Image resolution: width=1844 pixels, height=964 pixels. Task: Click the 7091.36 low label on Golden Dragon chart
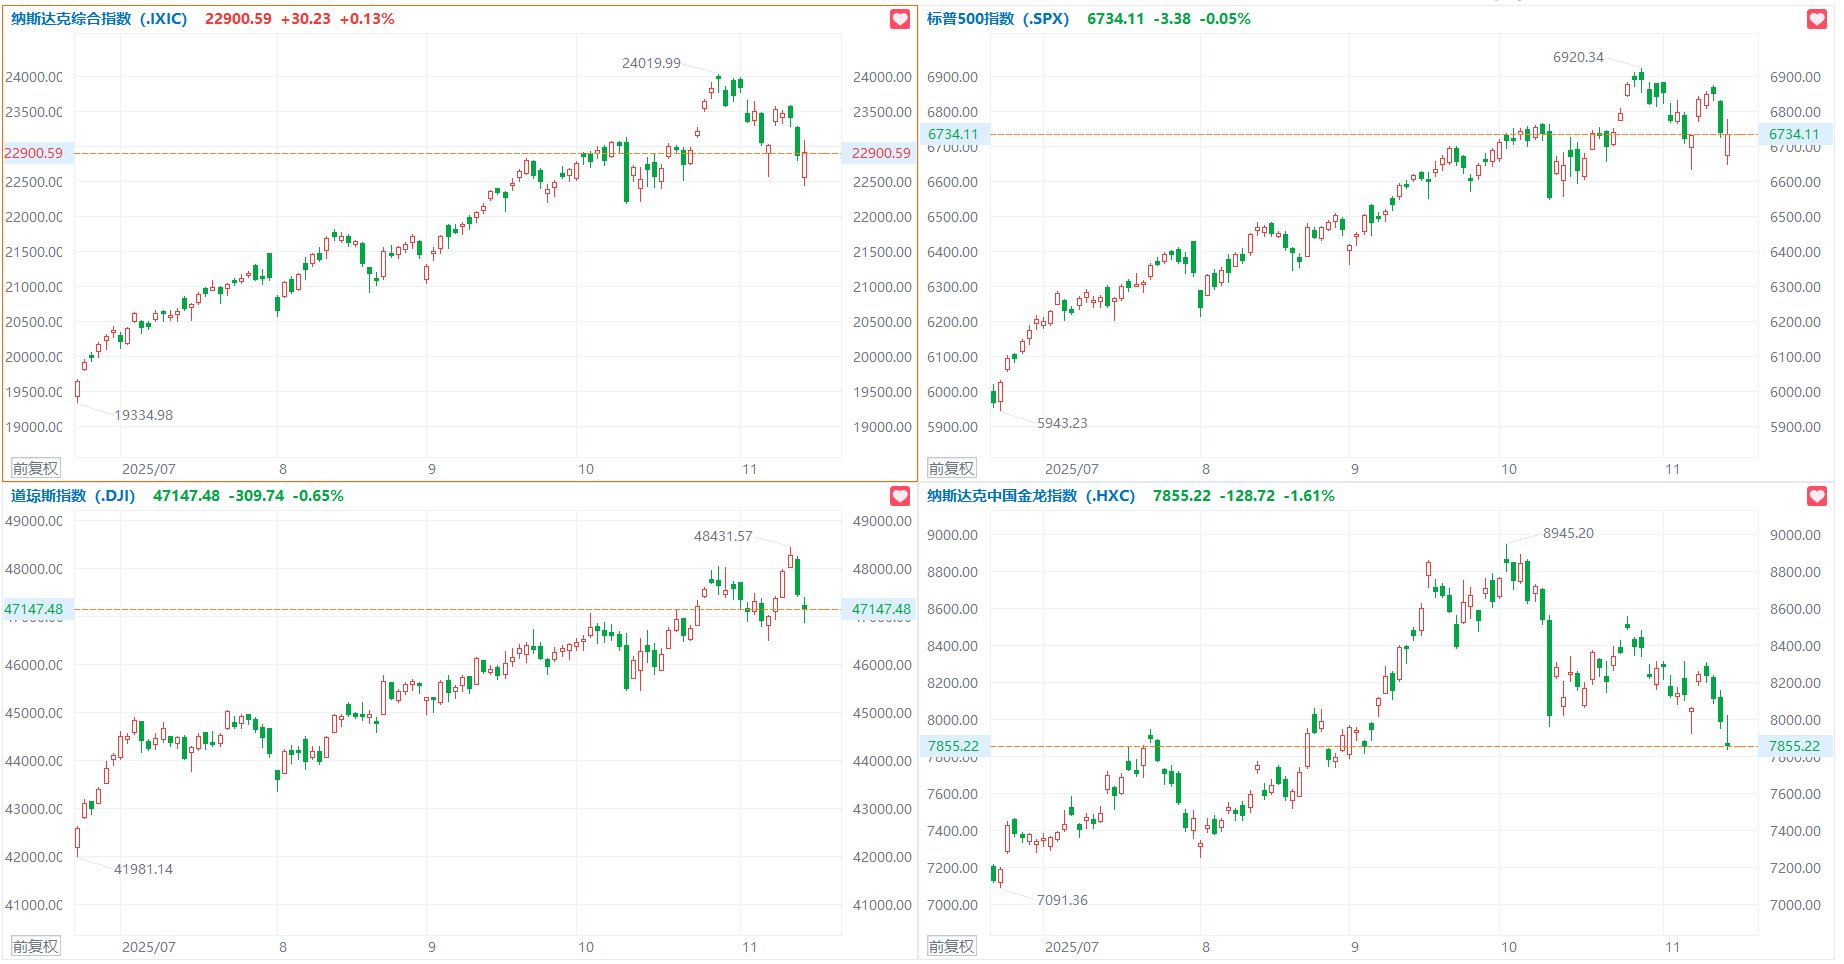(x=1062, y=900)
